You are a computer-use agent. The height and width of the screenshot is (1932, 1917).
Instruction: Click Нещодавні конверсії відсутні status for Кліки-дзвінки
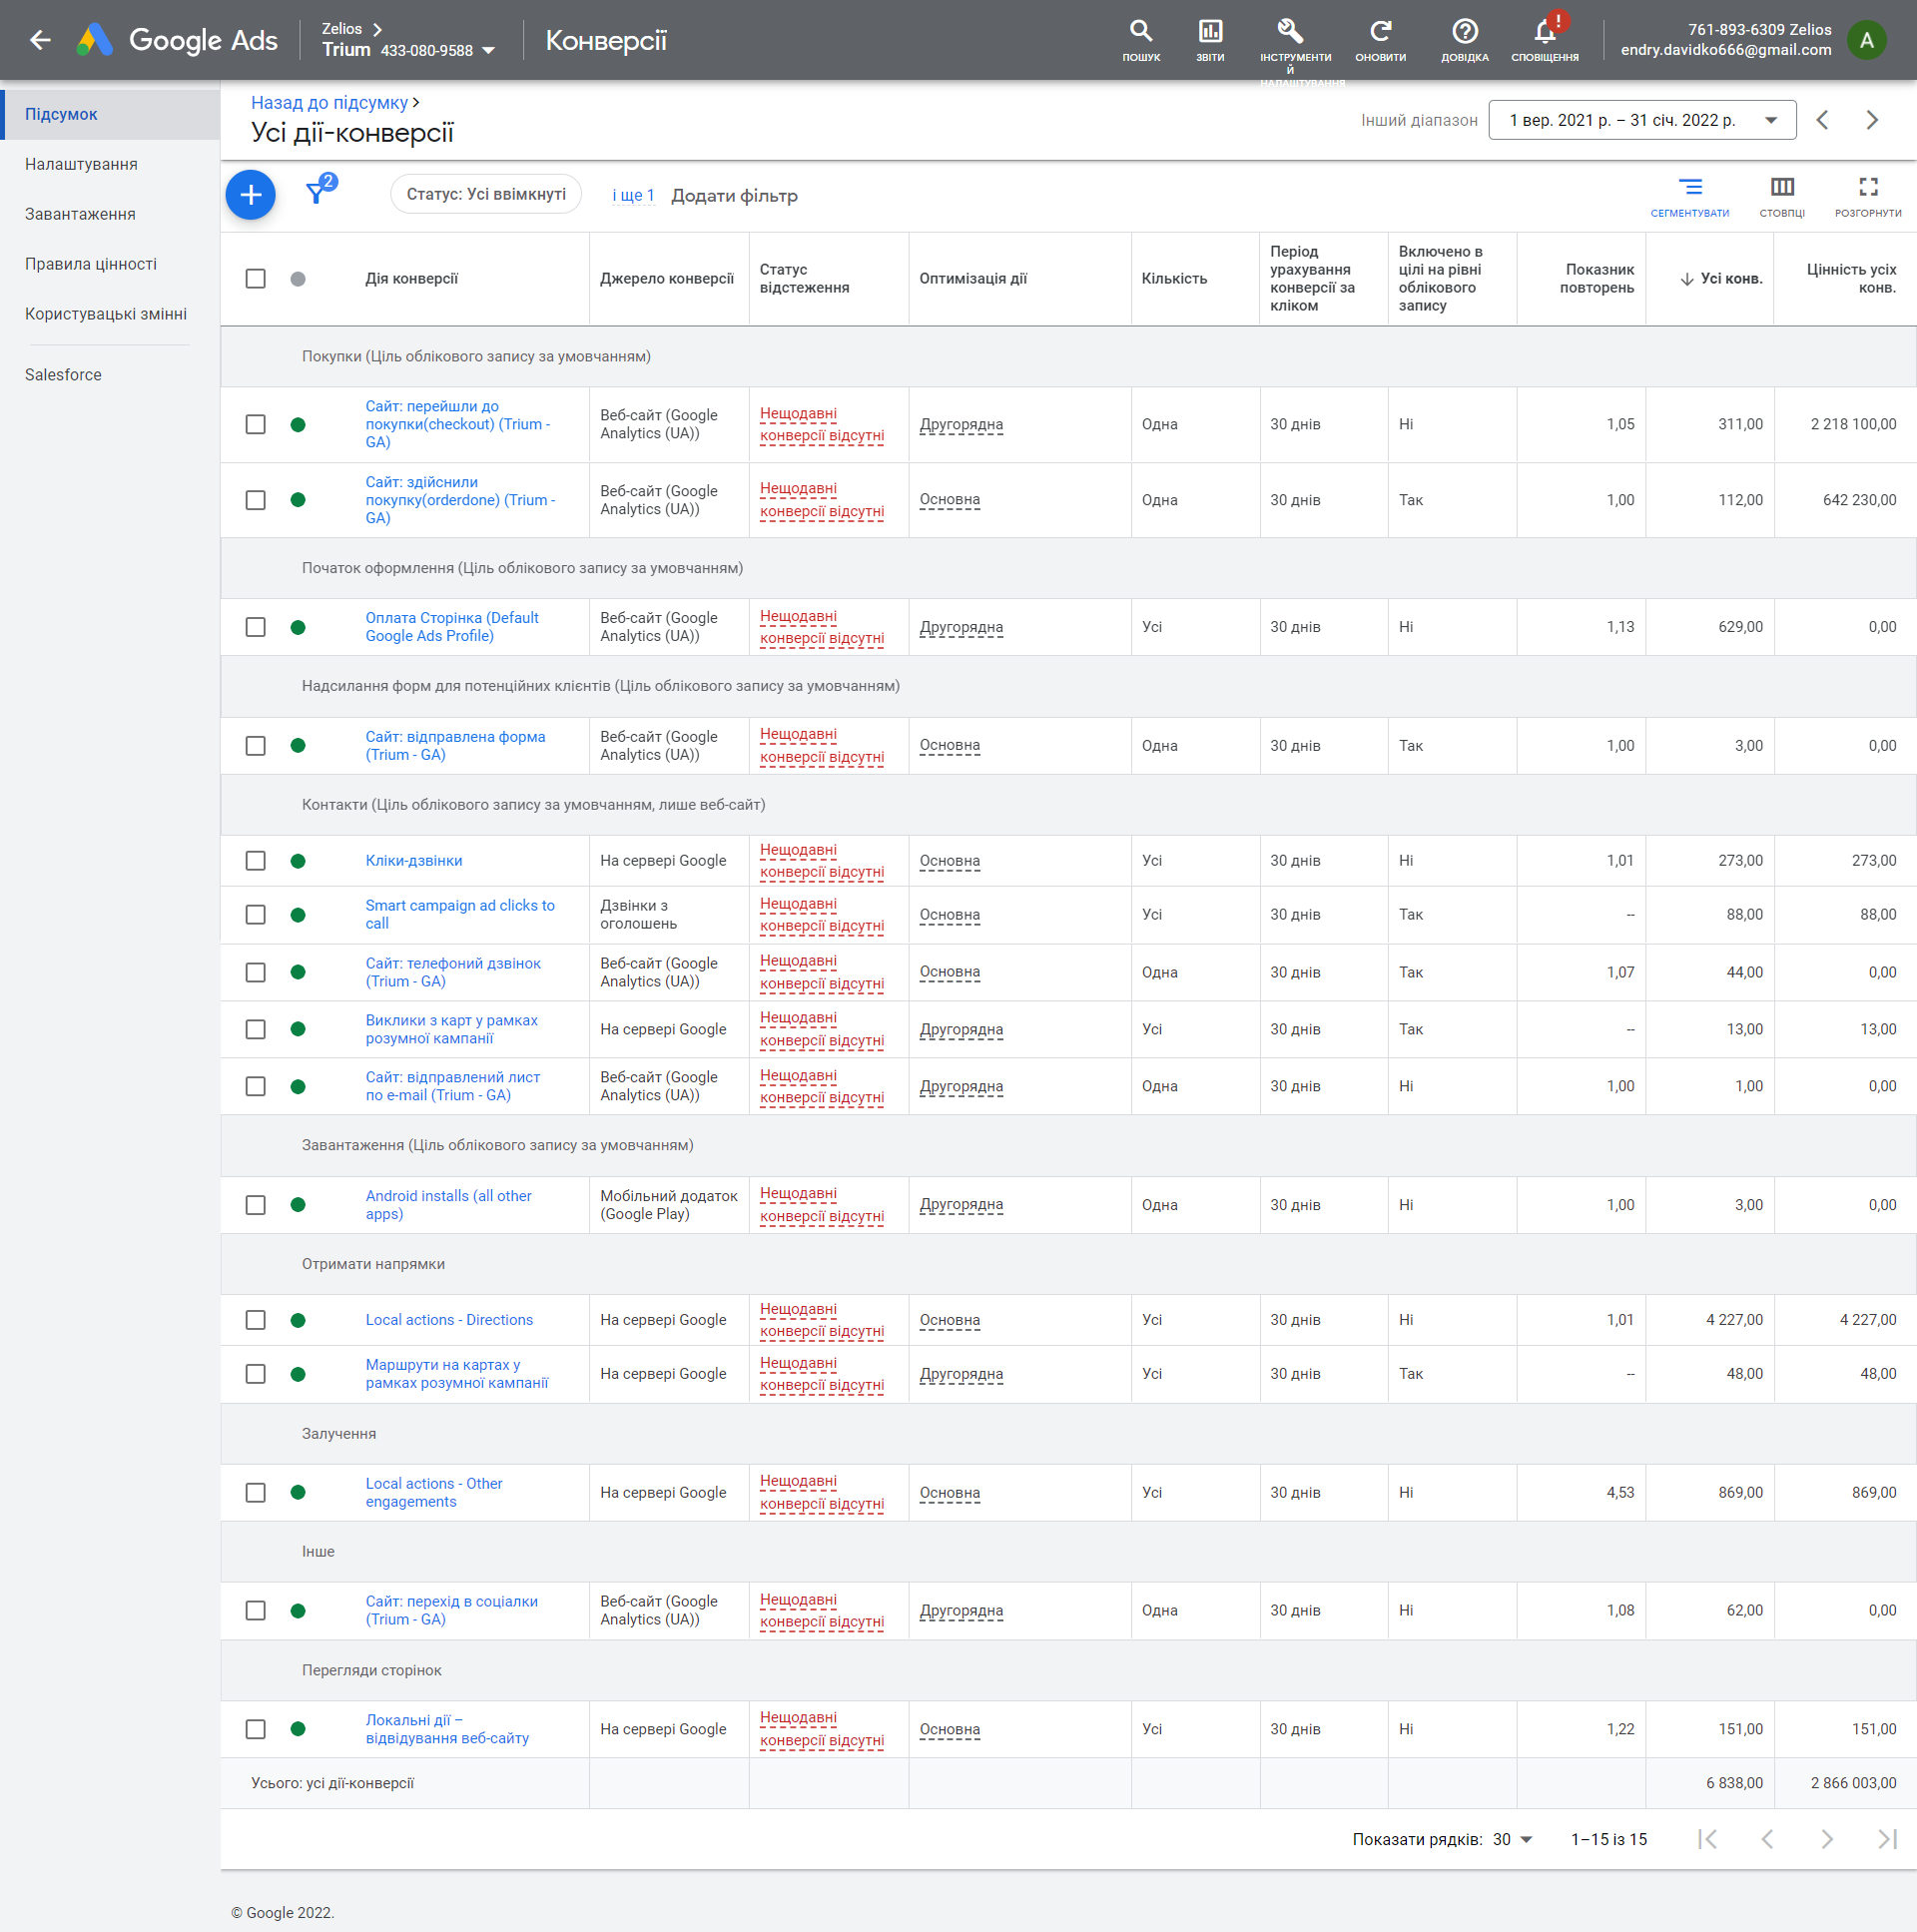(x=821, y=861)
